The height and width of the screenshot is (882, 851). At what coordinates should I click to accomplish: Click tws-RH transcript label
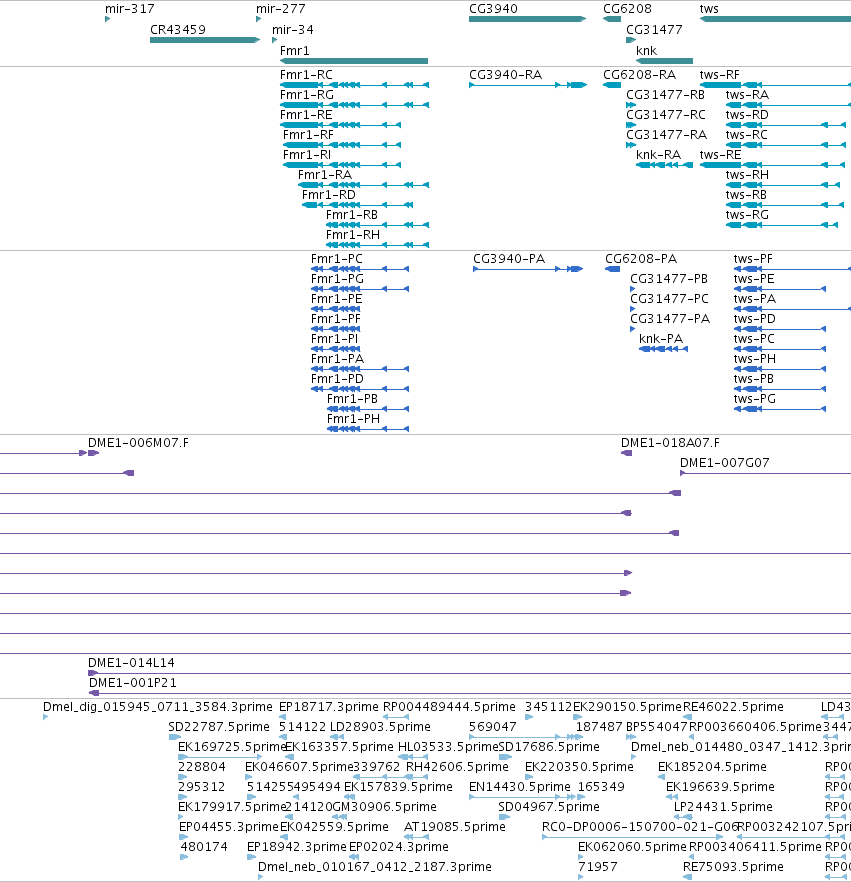pyautogui.click(x=748, y=174)
